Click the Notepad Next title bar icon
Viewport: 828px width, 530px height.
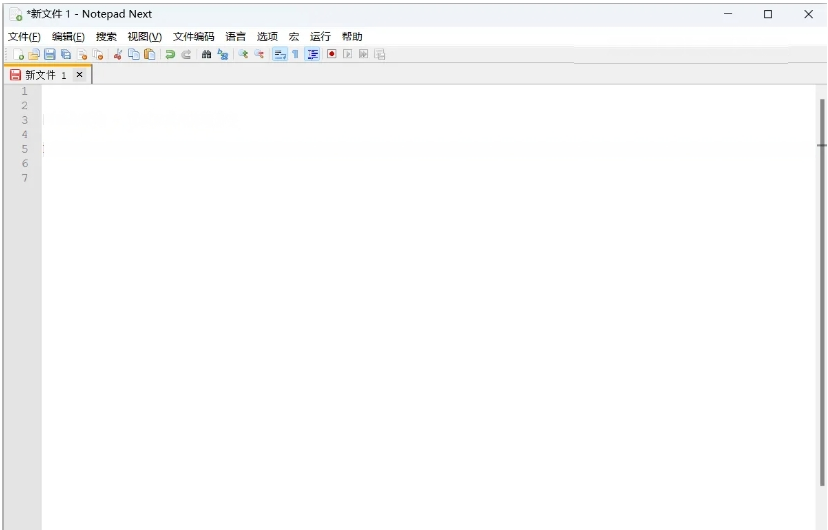(16, 14)
